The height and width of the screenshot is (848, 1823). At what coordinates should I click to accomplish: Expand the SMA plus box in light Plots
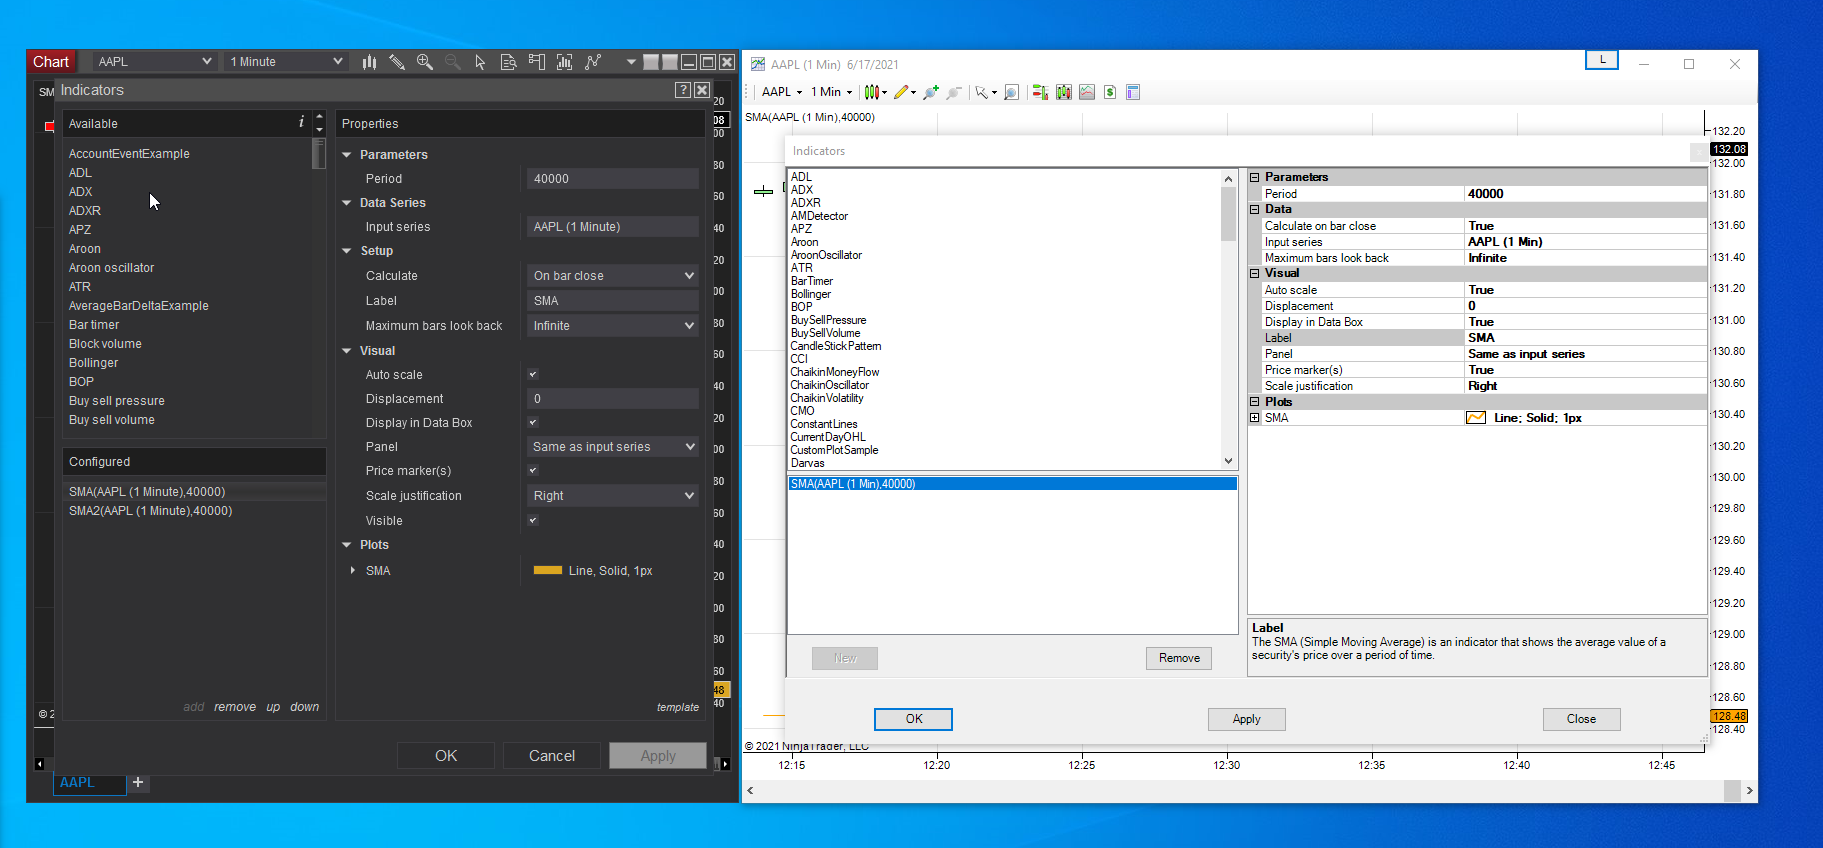[x=1255, y=418]
